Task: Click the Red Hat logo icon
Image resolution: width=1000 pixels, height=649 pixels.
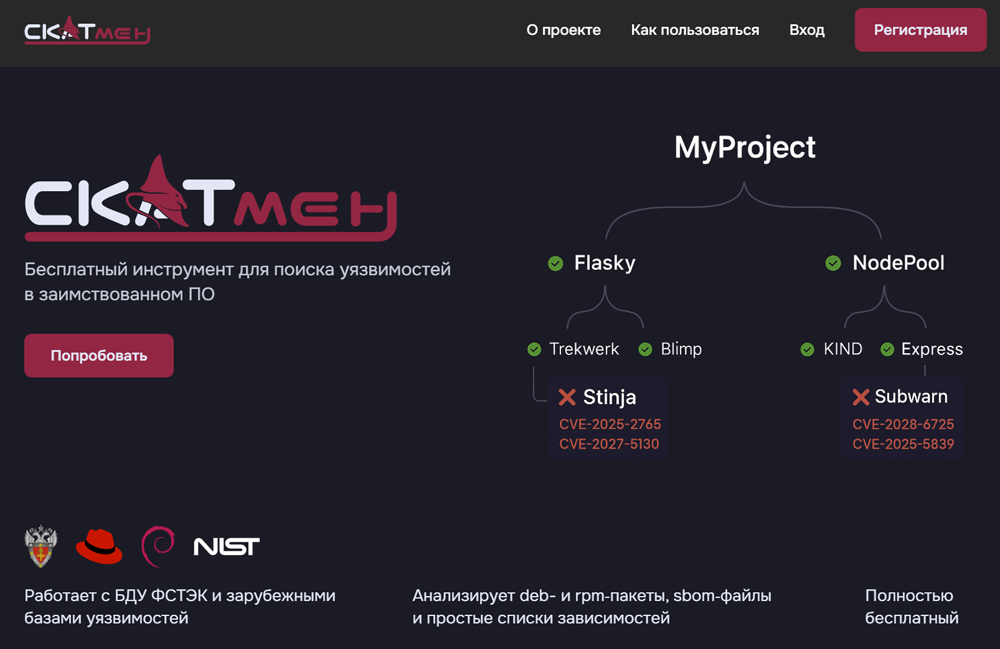Action: click(x=99, y=546)
